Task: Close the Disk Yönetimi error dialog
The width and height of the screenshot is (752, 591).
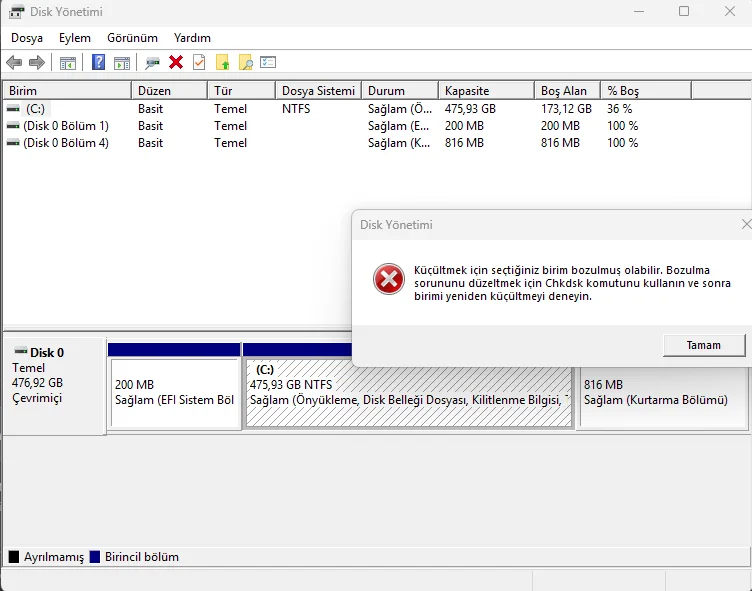Action: point(746,224)
